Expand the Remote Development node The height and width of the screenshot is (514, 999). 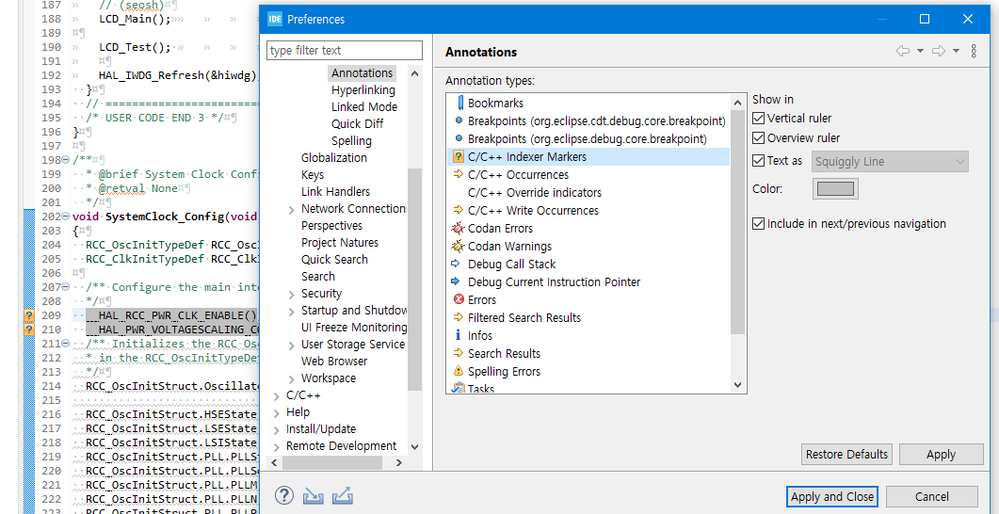(x=276, y=447)
